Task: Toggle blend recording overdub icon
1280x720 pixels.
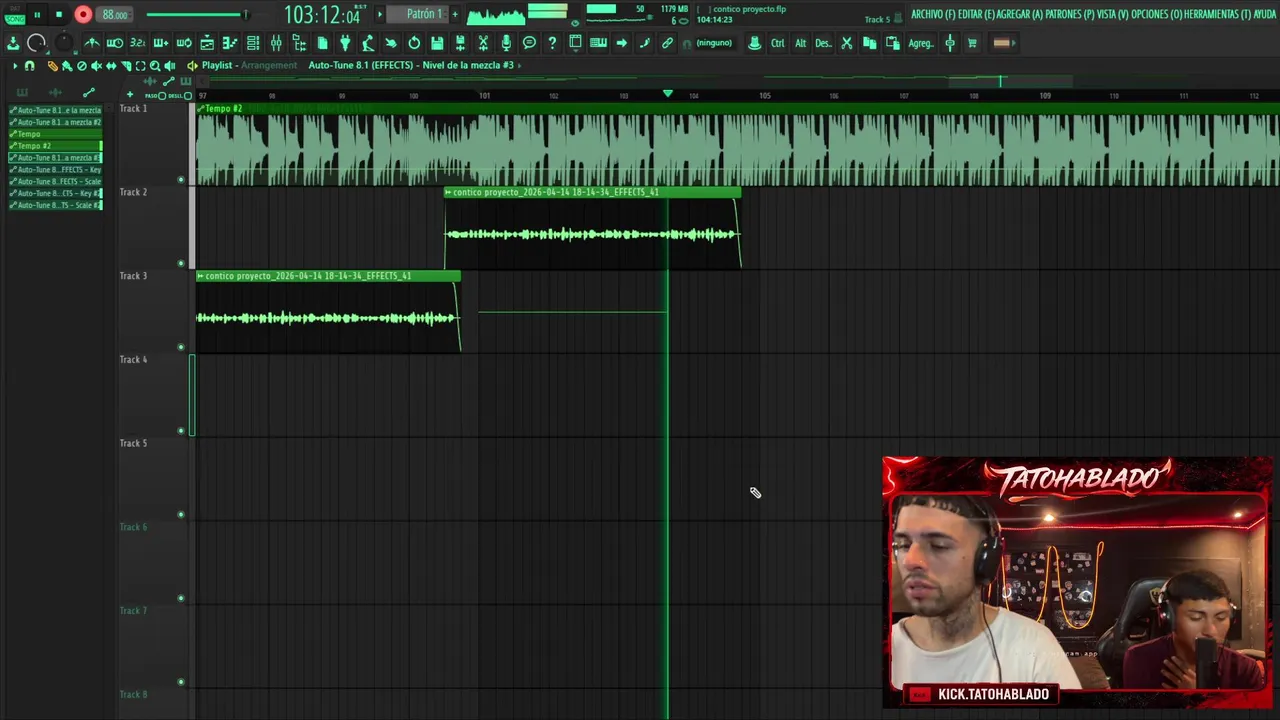Action: pyautogui.click(x=160, y=43)
